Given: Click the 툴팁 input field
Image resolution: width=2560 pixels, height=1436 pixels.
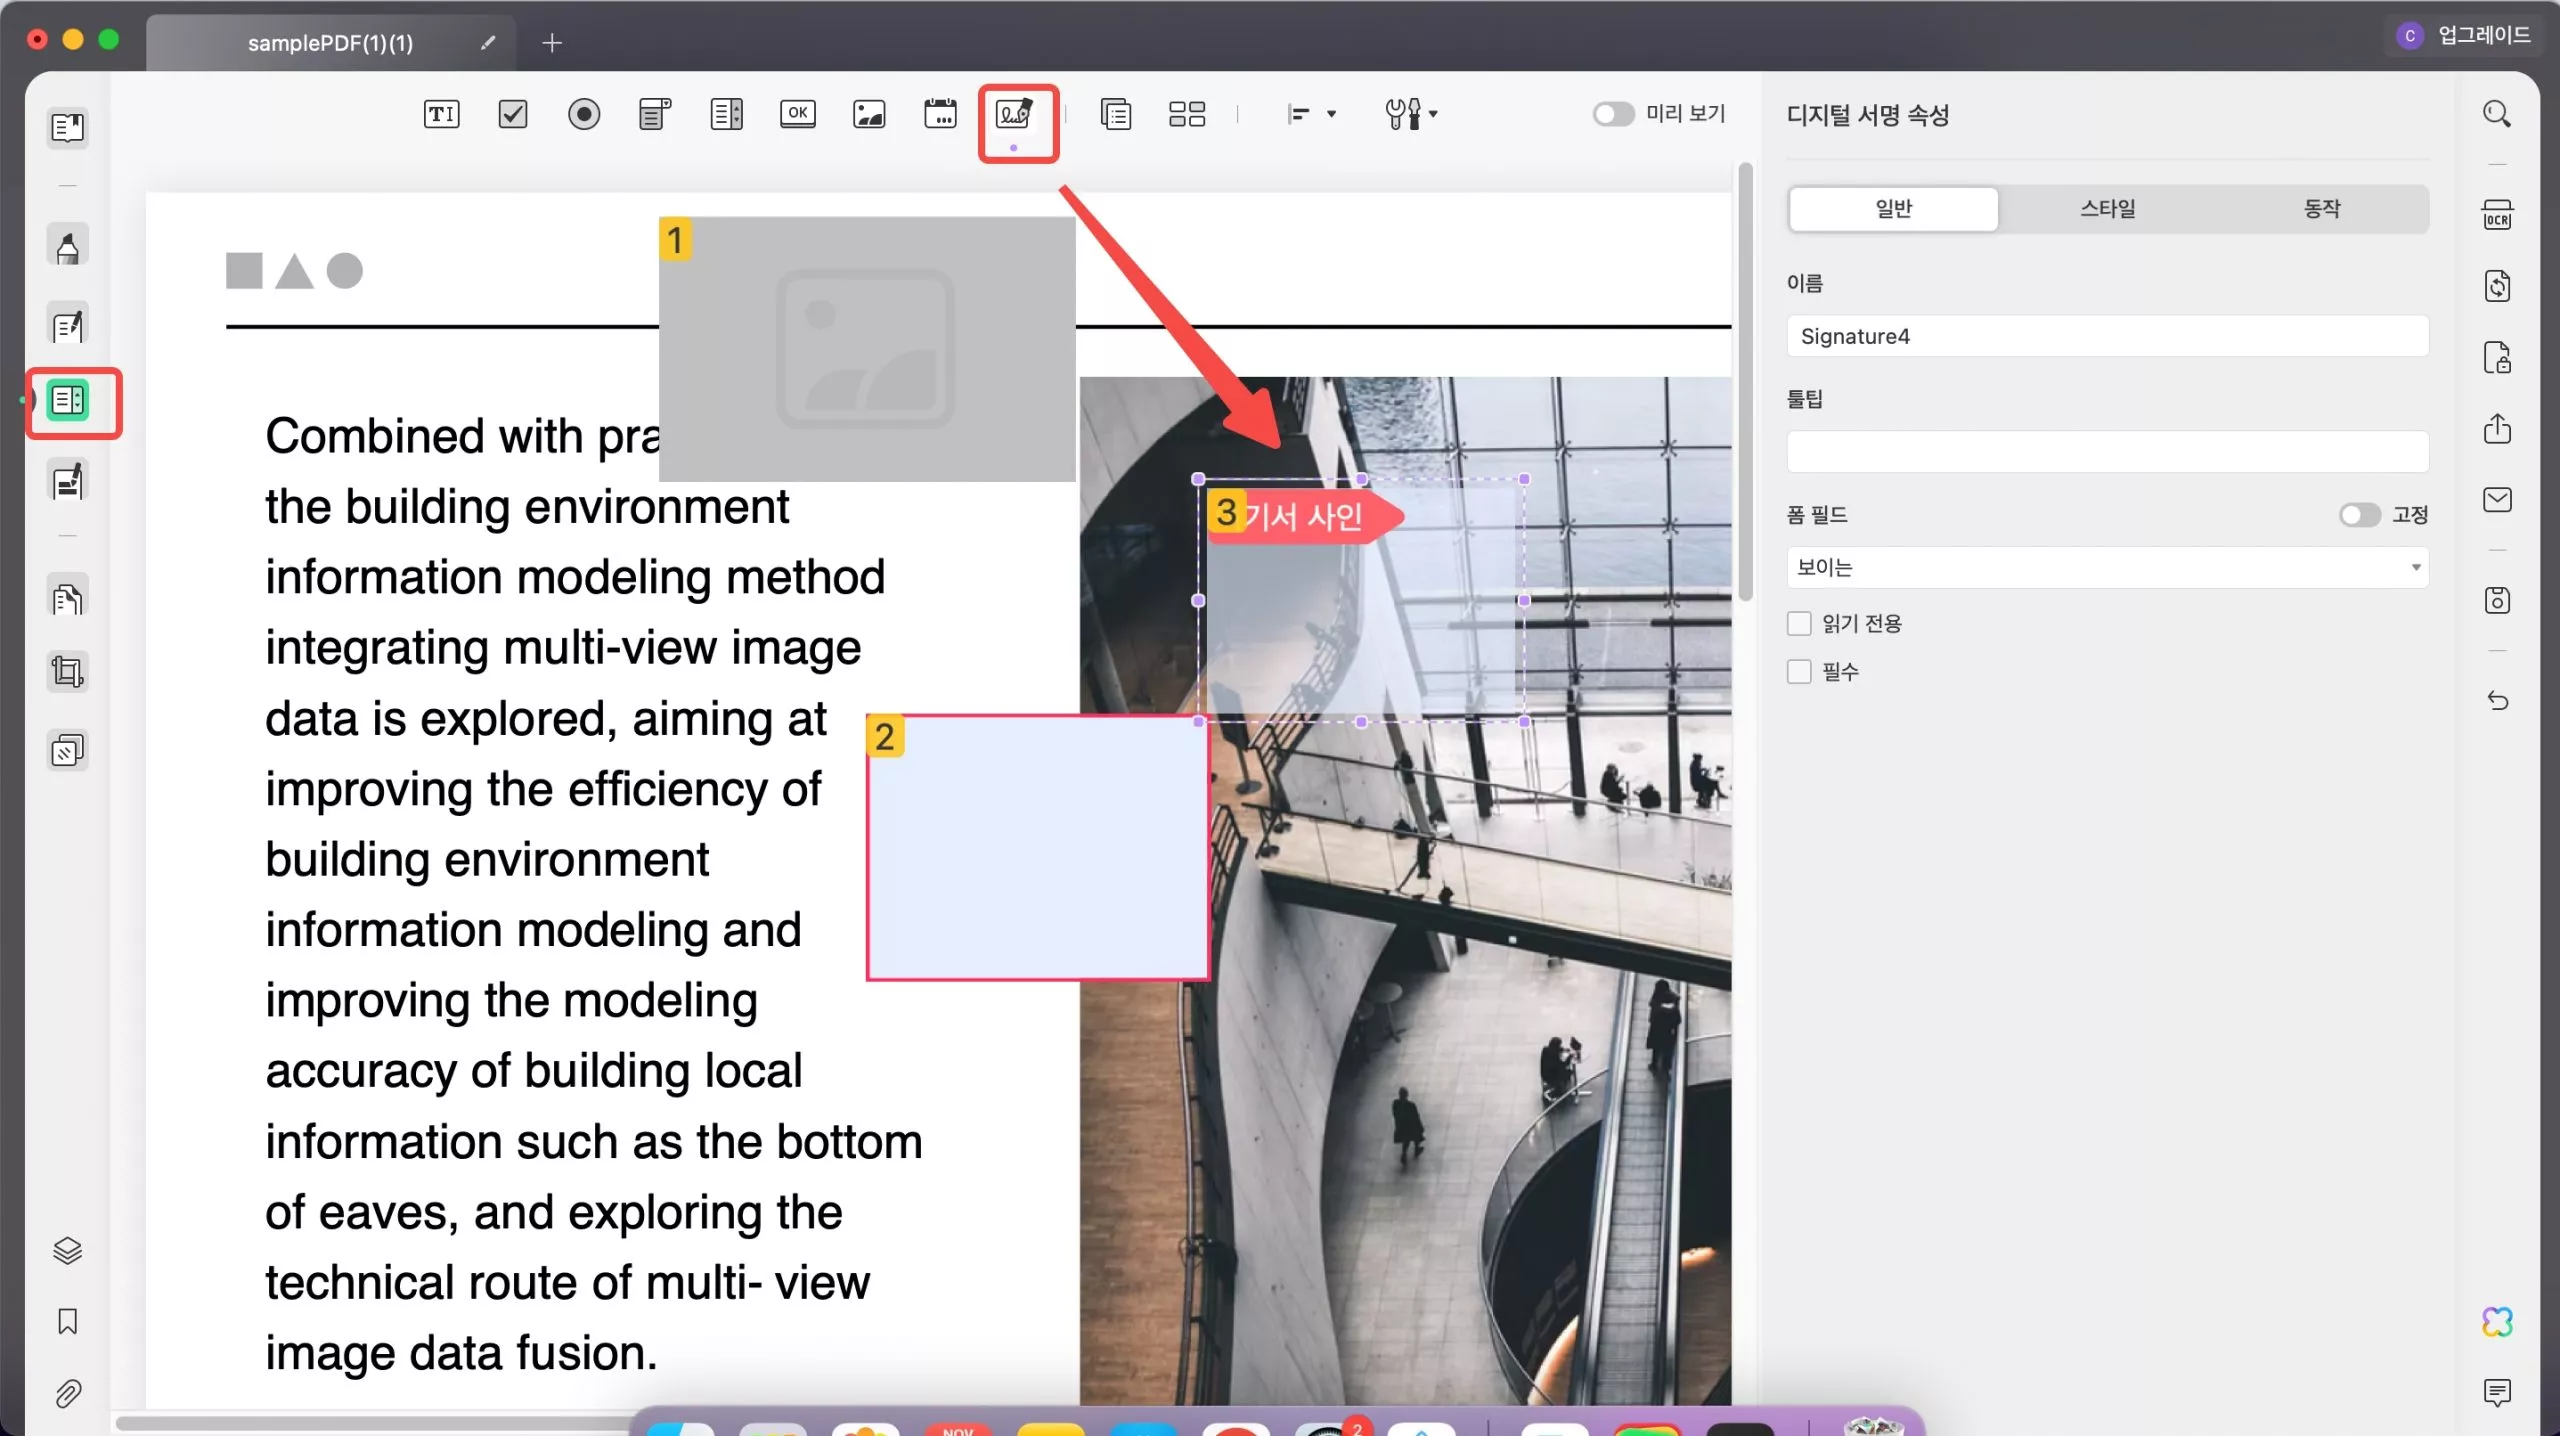Looking at the screenshot, I should point(2107,452).
